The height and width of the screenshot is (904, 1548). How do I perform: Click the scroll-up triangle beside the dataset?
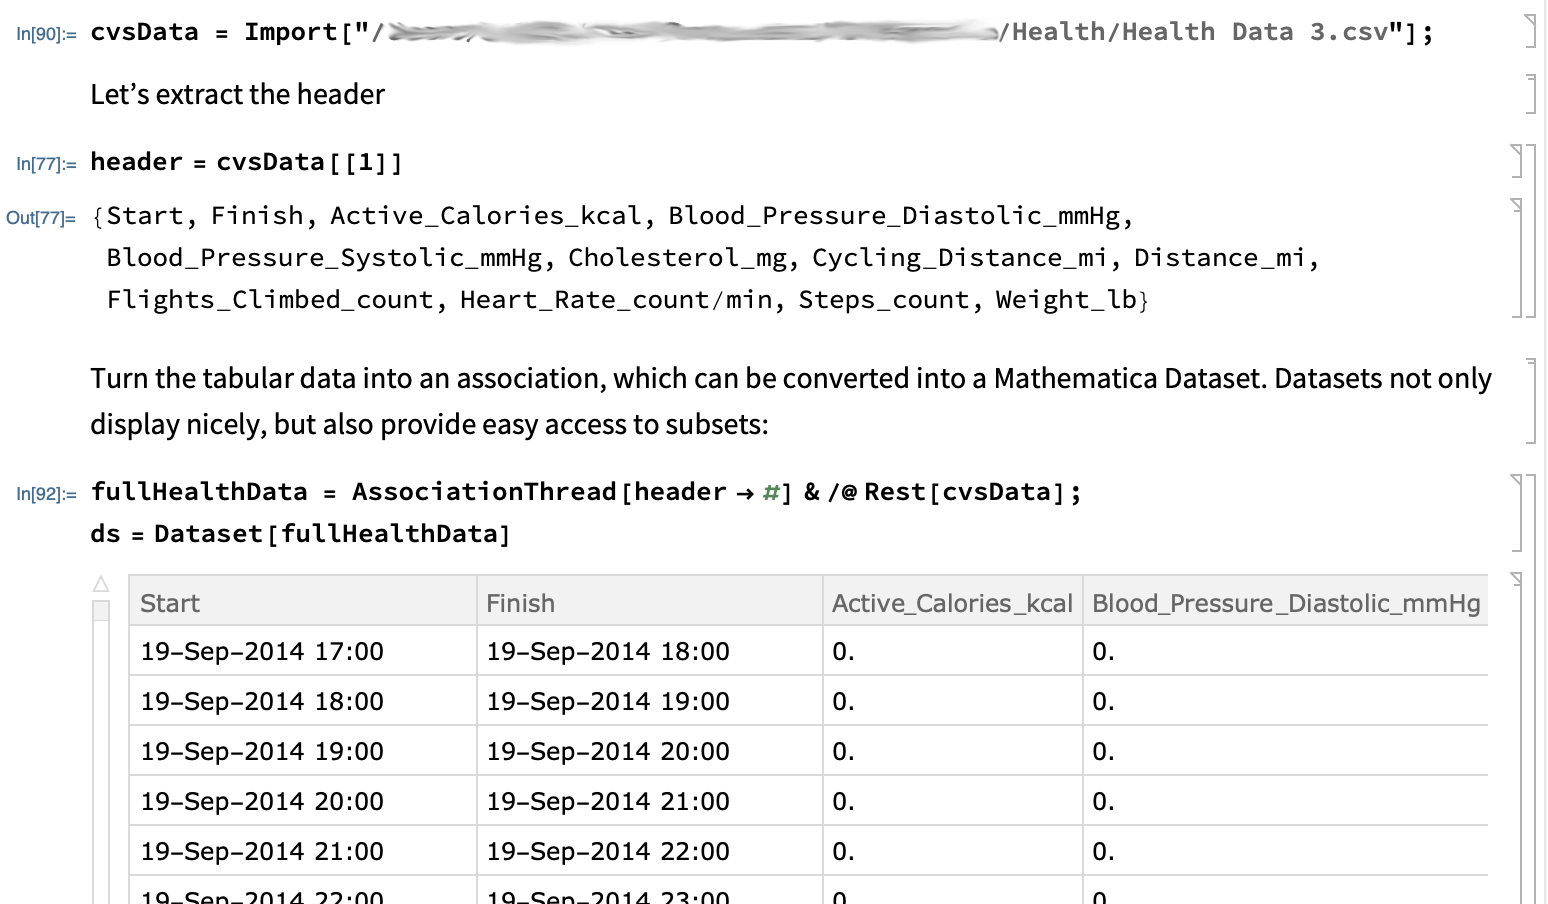coord(101,584)
